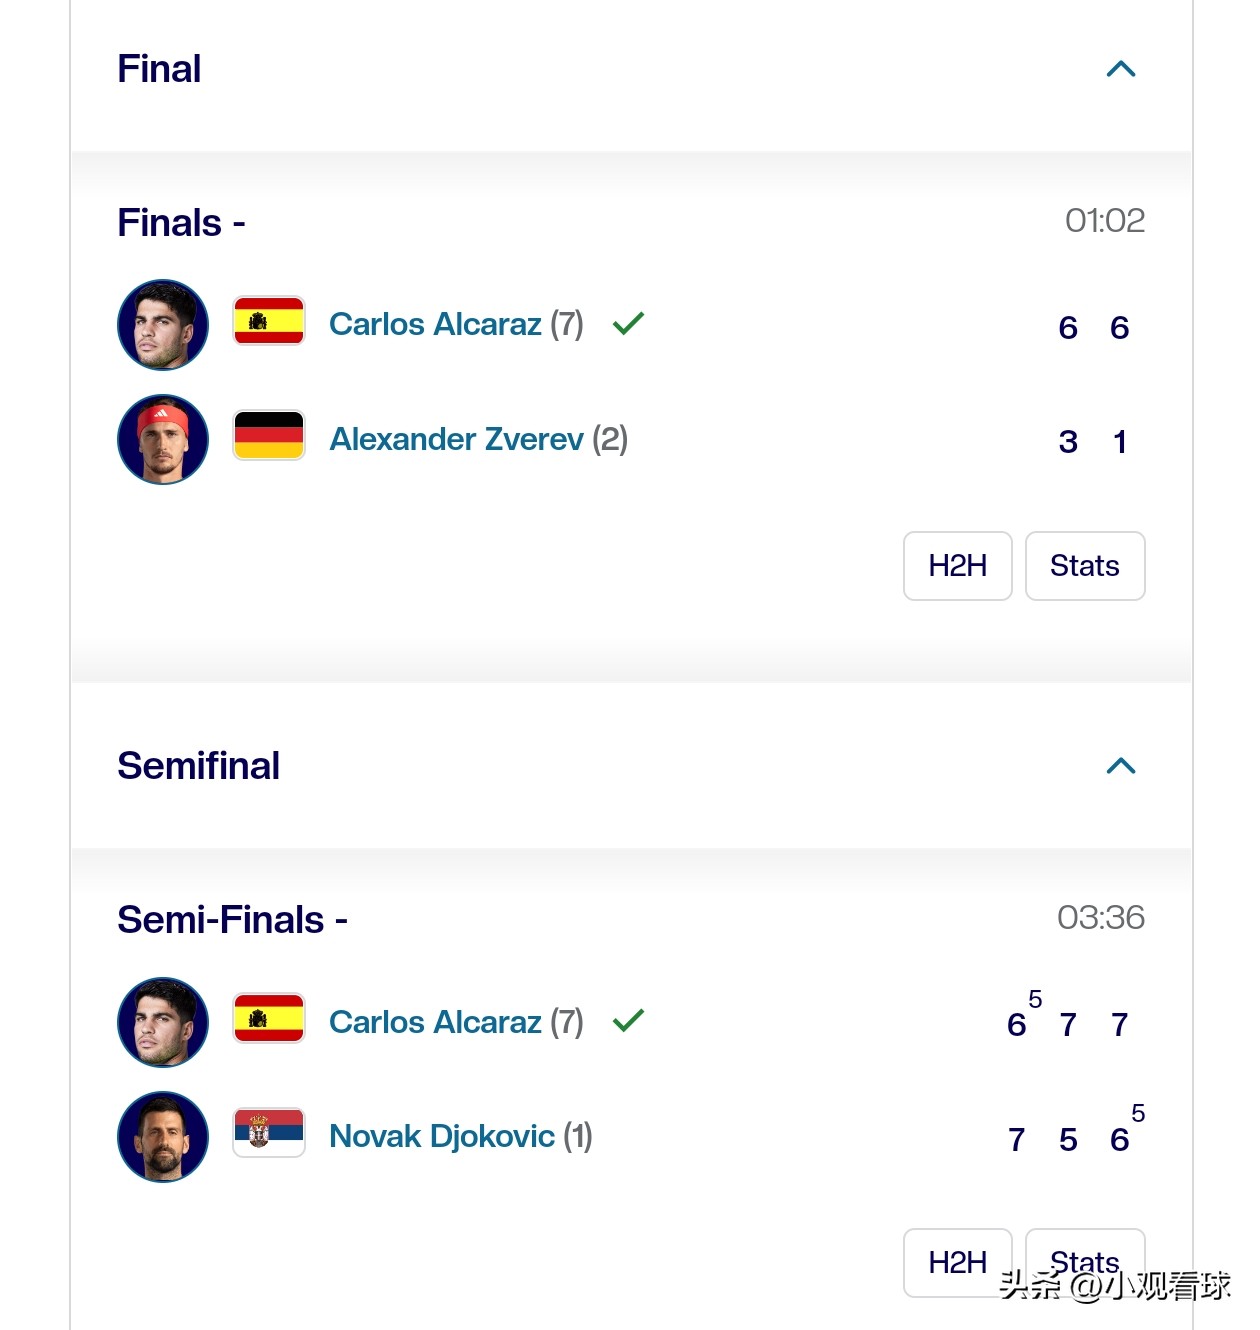
Task: Collapse the Semifinal section chevron
Action: coord(1121,766)
